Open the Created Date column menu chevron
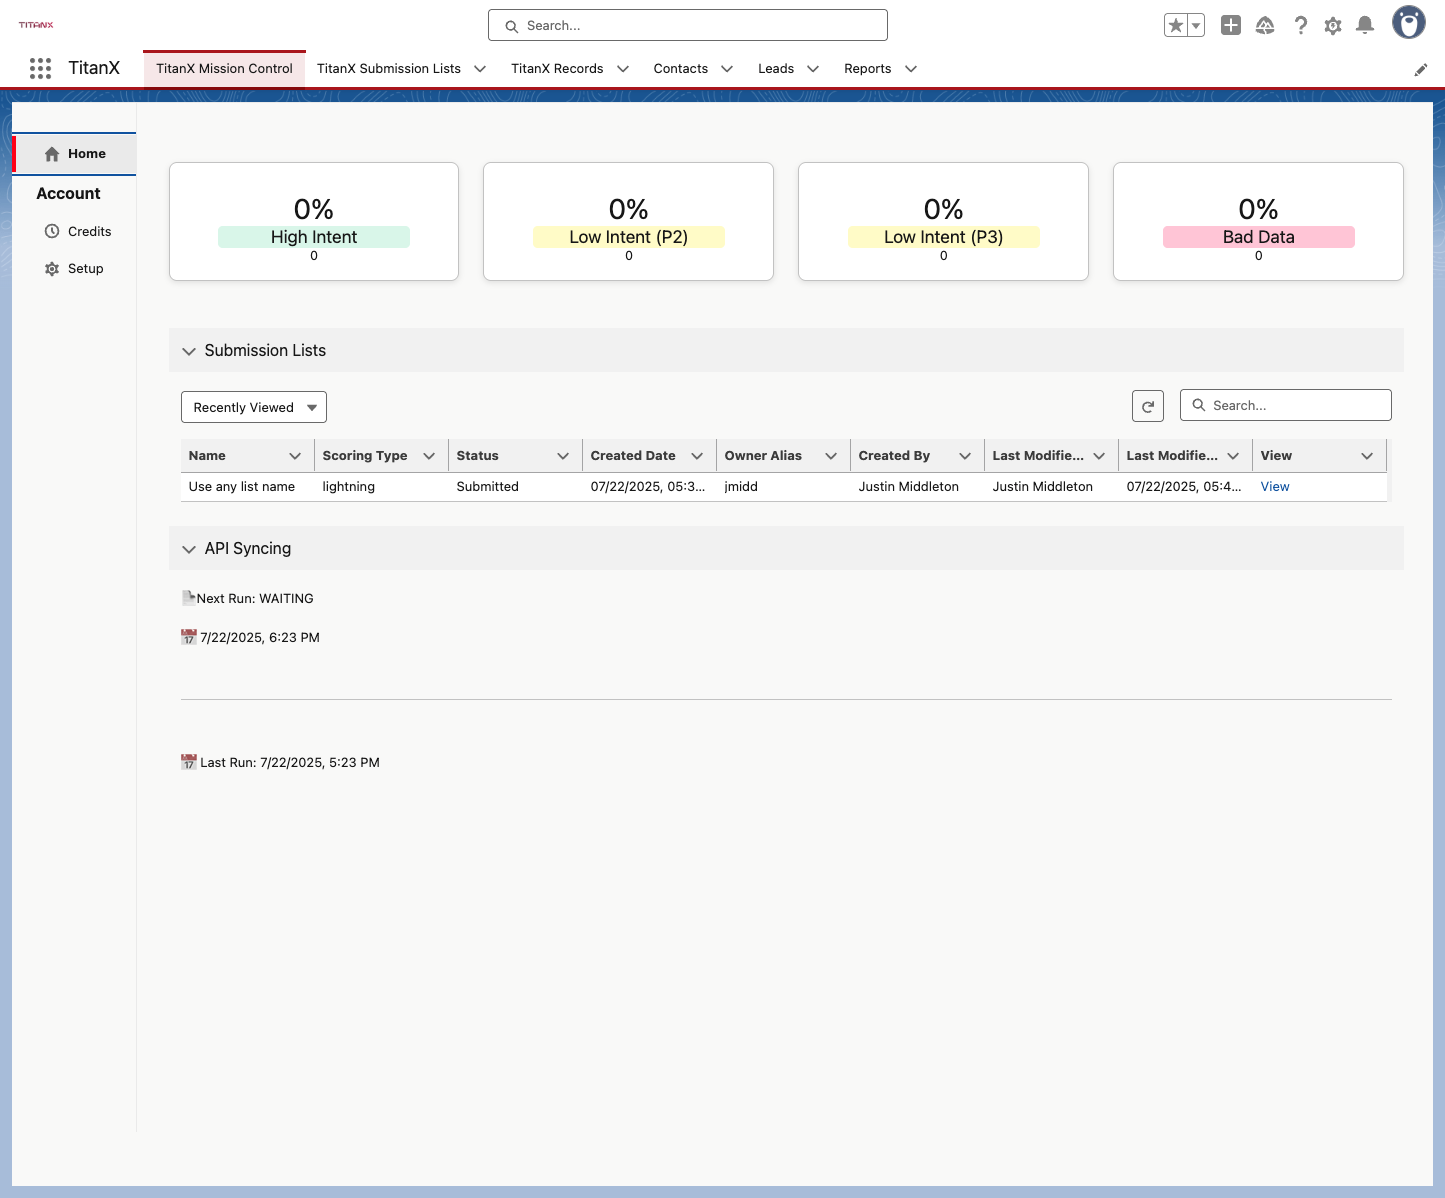The image size is (1445, 1198). (697, 456)
